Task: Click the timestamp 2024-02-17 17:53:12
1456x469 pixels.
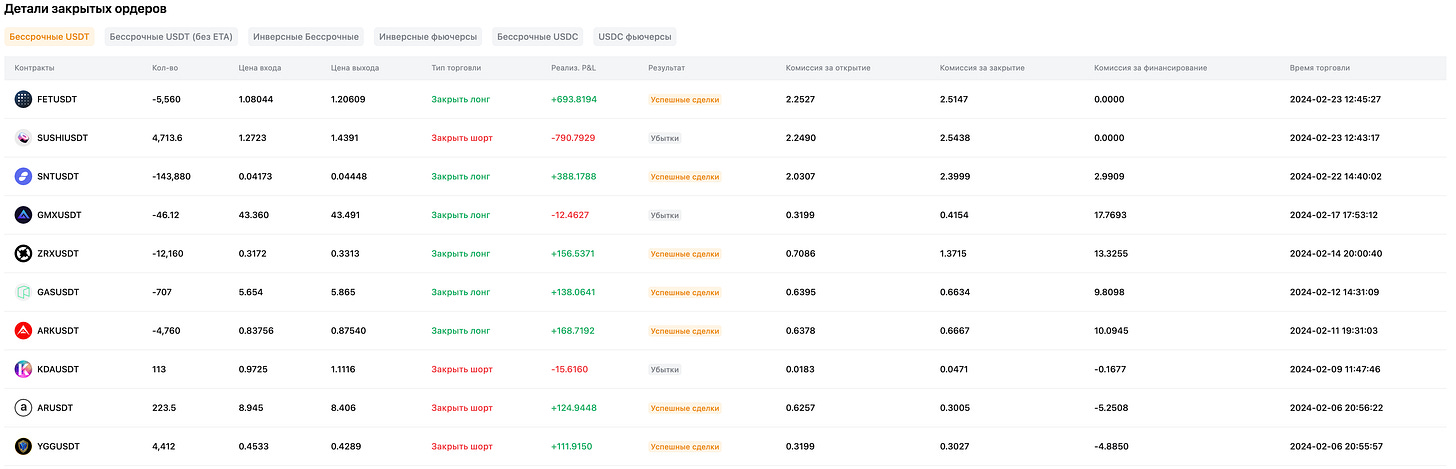Action: pos(1335,215)
